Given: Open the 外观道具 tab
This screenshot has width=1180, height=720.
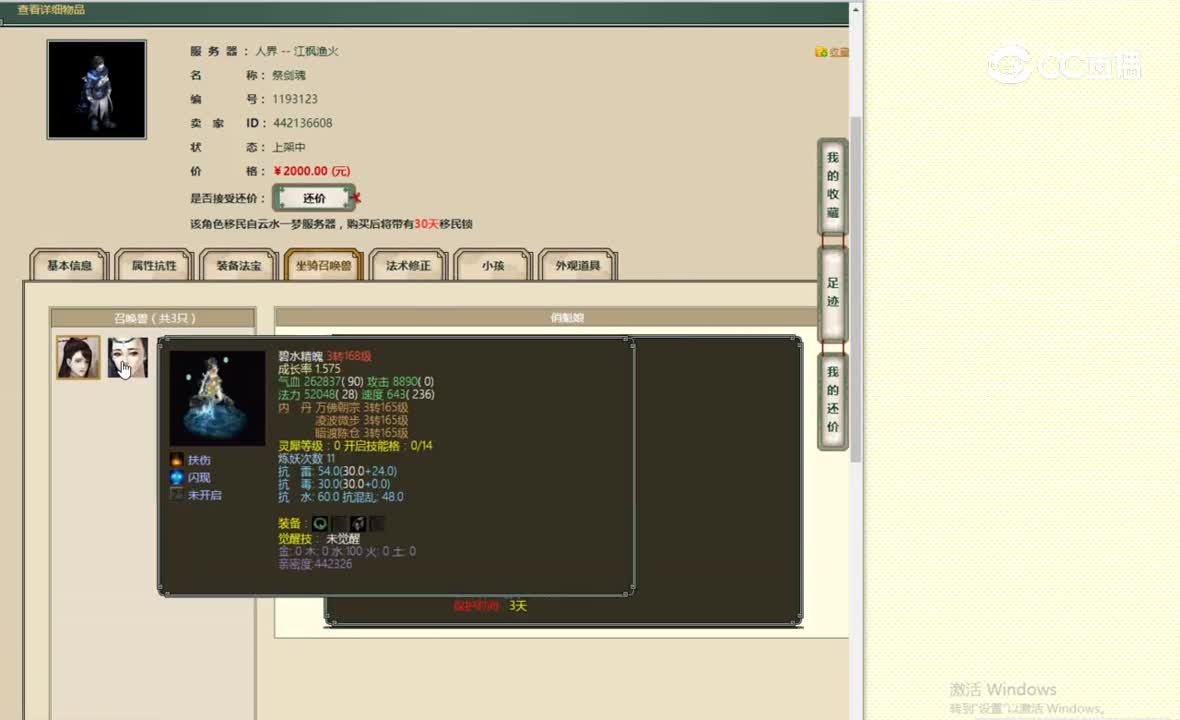Looking at the screenshot, I should pyautogui.click(x=578, y=266).
